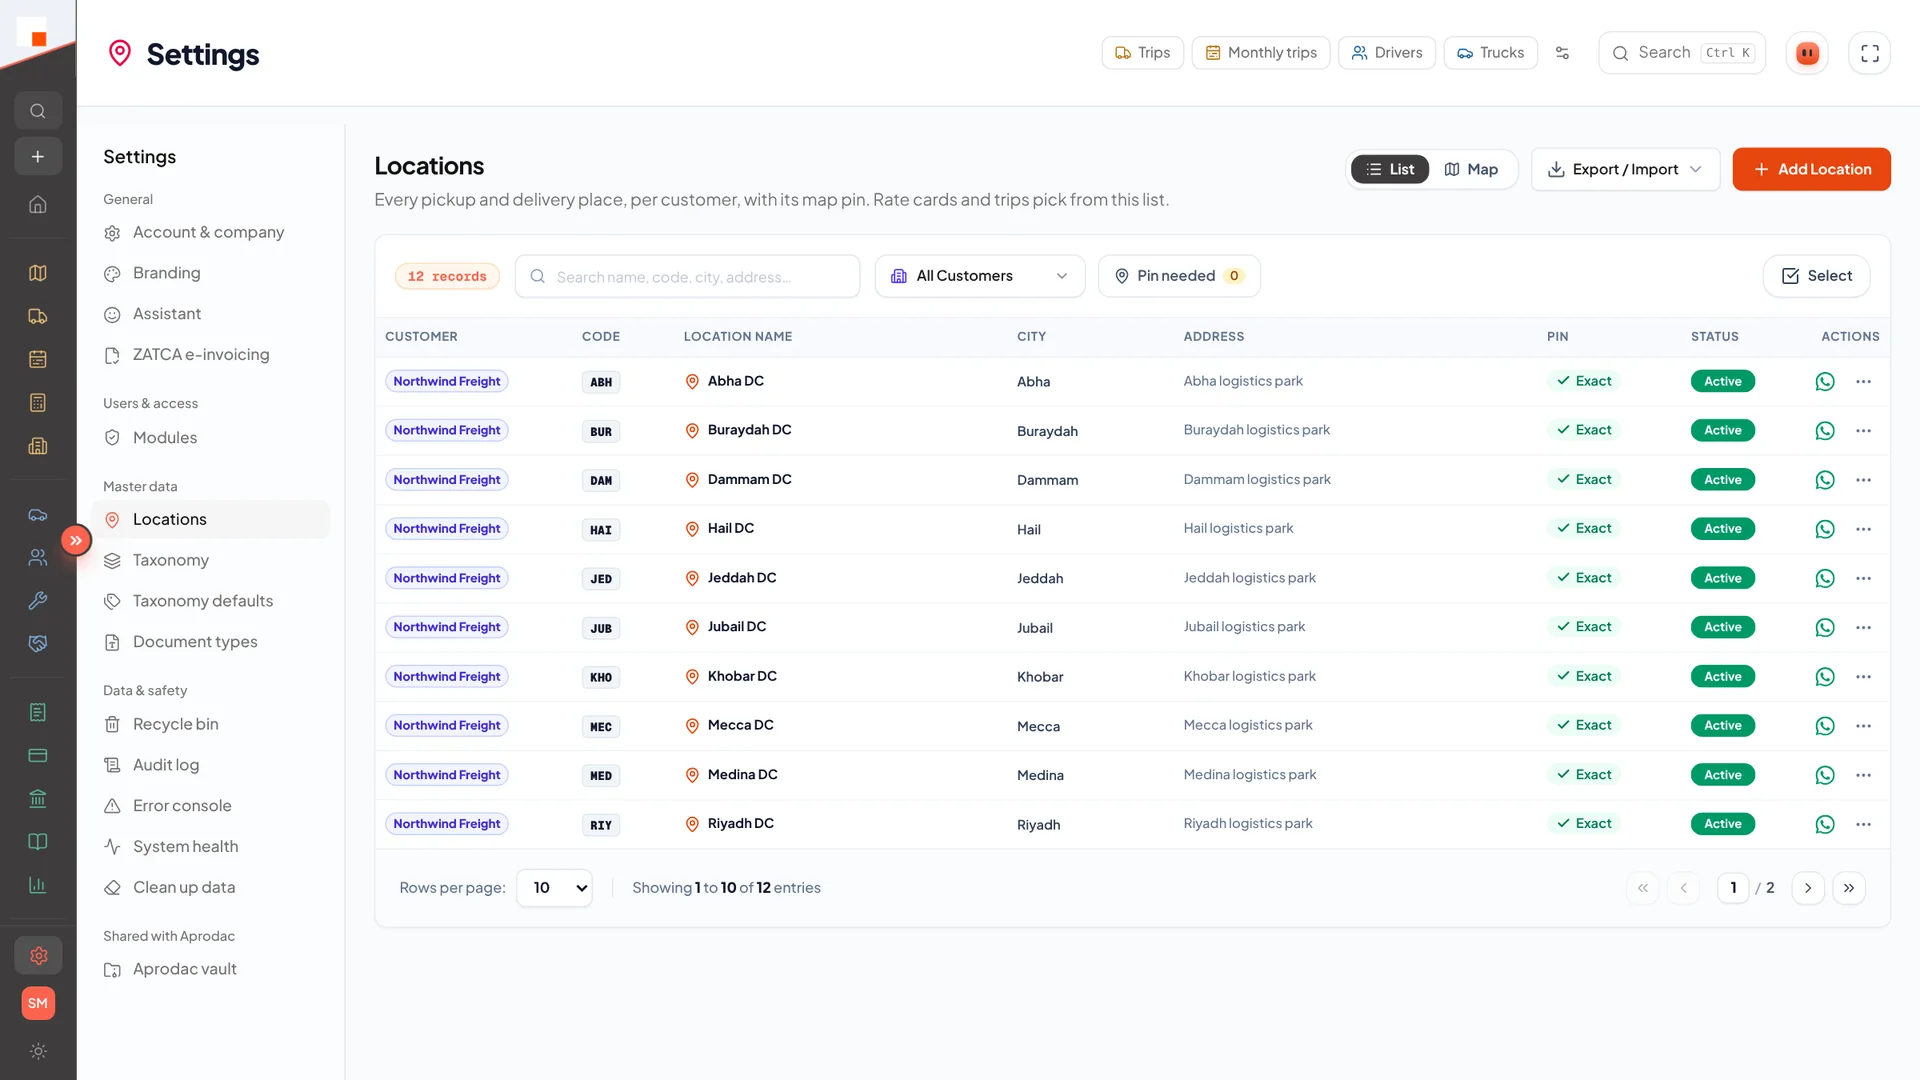This screenshot has height=1080, width=1920.
Task: Expand the Export / Import menu
Action: click(x=1625, y=169)
